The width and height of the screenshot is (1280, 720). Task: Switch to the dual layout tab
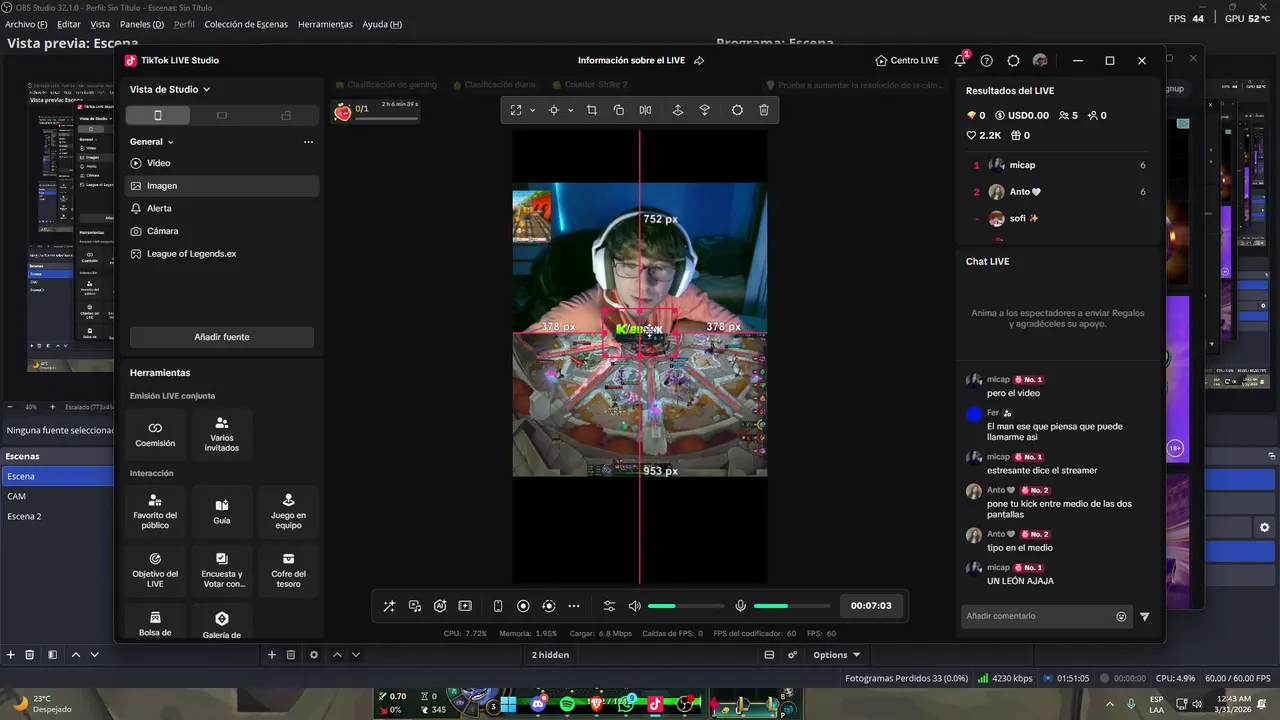[x=286, y=115]
